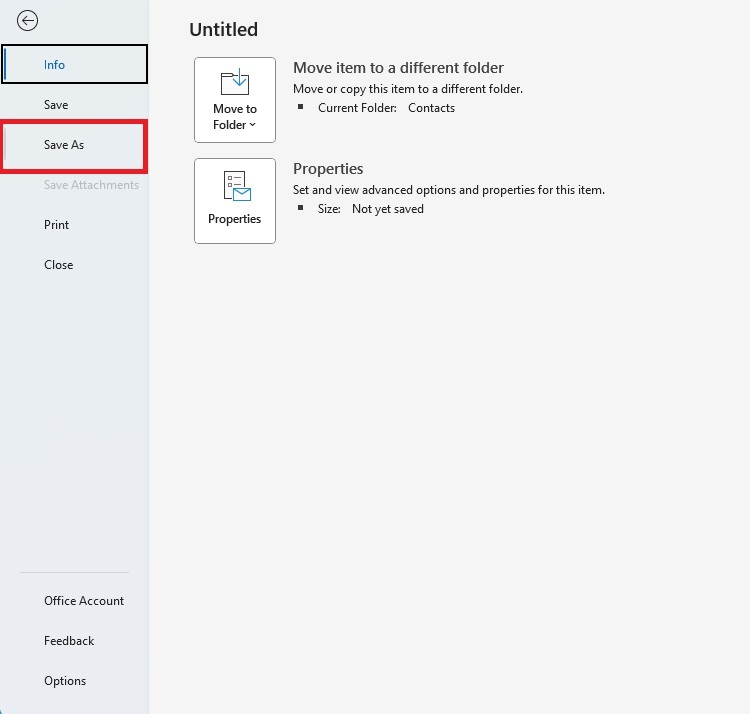Click Set and view advanced options description

click(449, 190)
